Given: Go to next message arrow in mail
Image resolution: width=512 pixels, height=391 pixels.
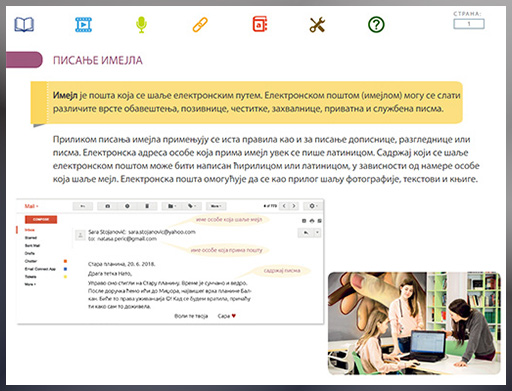Looking at the screenshot, I should (294, 206).
